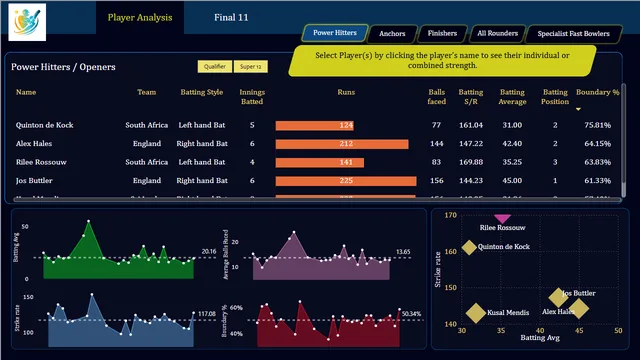Click Left hand Bat in Rossouw's row
This screenshot has width=640, height=360.
pos(202,162)
